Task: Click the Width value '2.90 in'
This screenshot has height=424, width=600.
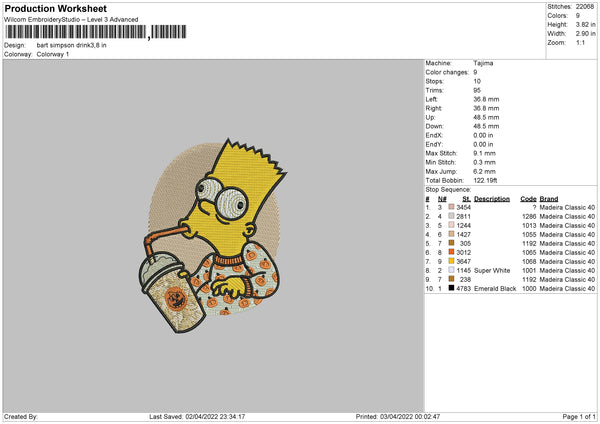Action: (585, 34)
